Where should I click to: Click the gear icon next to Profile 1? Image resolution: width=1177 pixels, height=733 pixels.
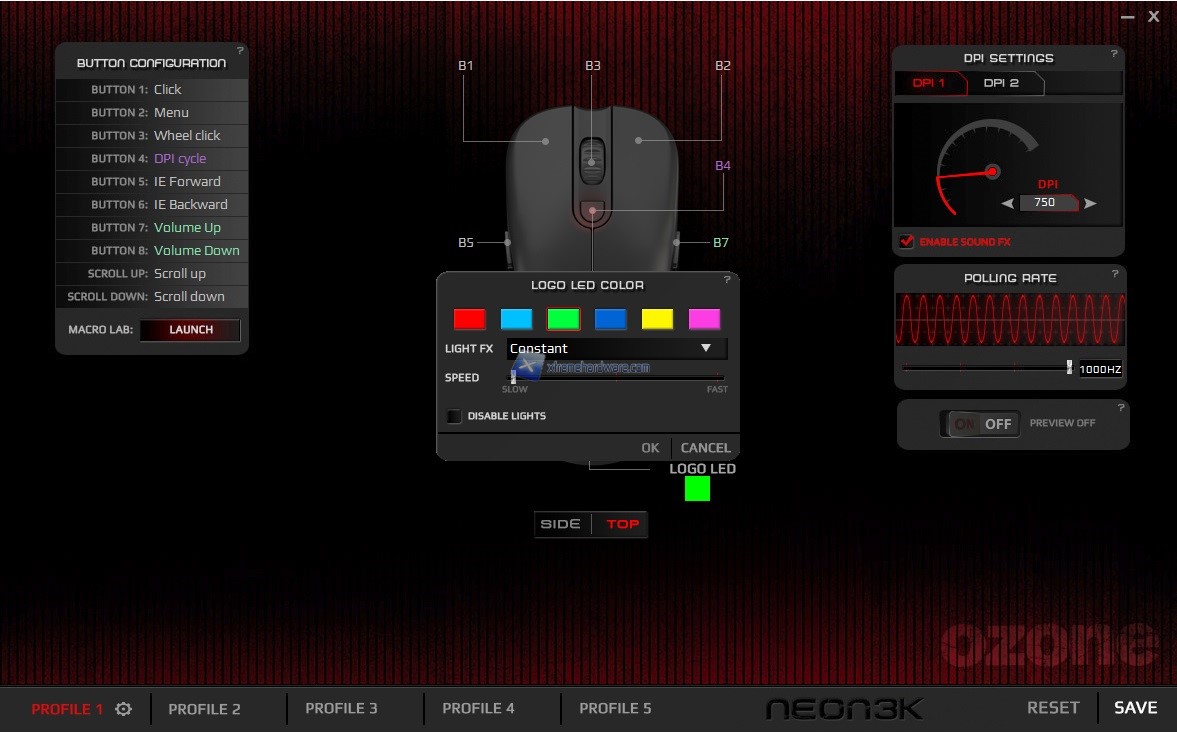pos(123,709)
